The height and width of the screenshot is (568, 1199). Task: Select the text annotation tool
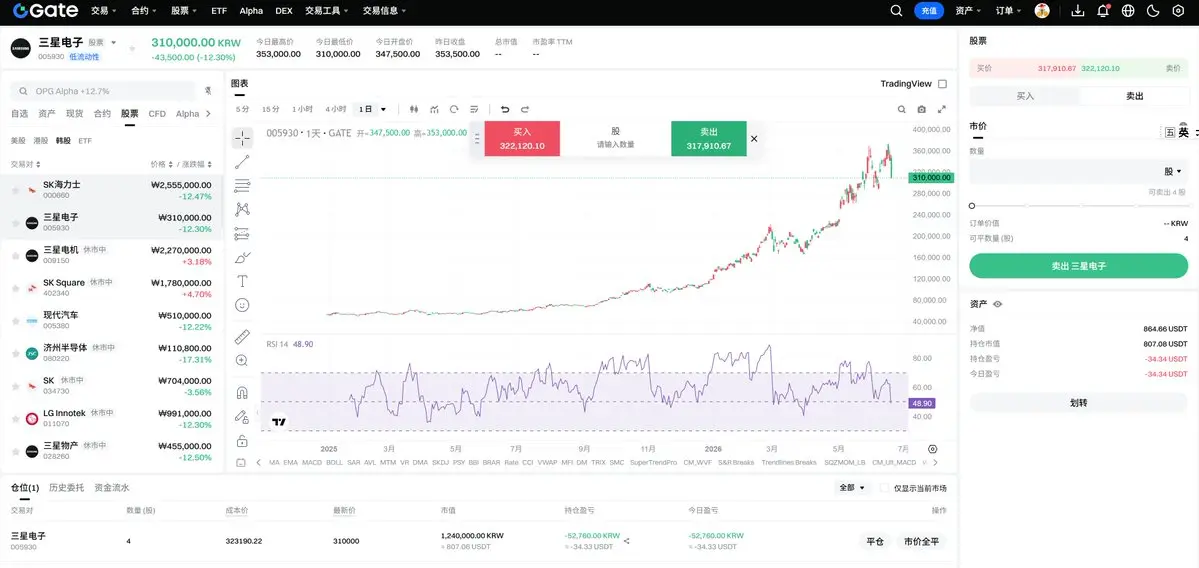242,281
